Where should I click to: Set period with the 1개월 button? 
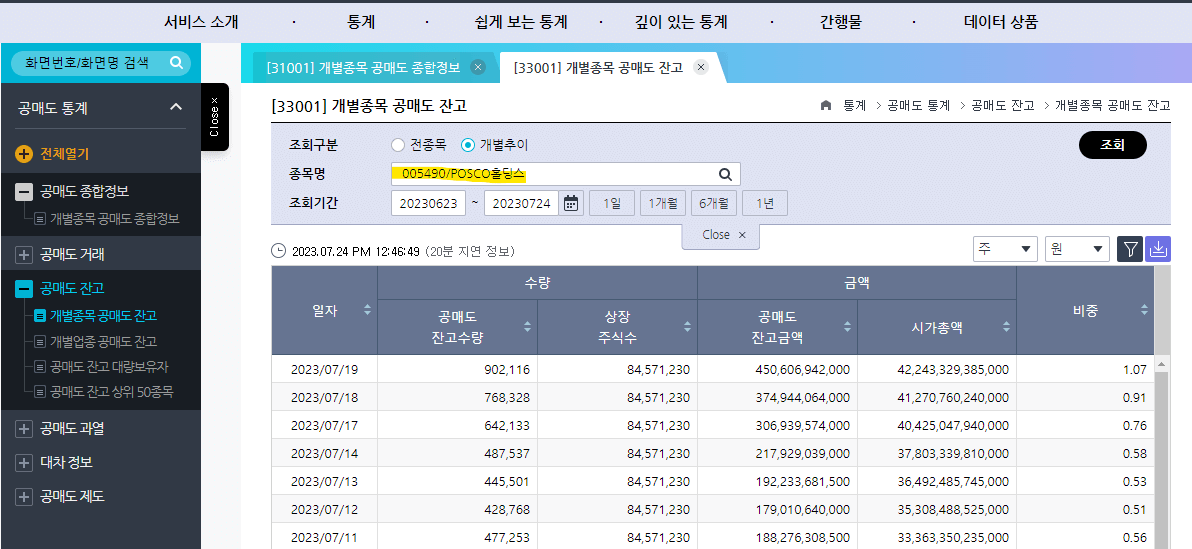662,203
